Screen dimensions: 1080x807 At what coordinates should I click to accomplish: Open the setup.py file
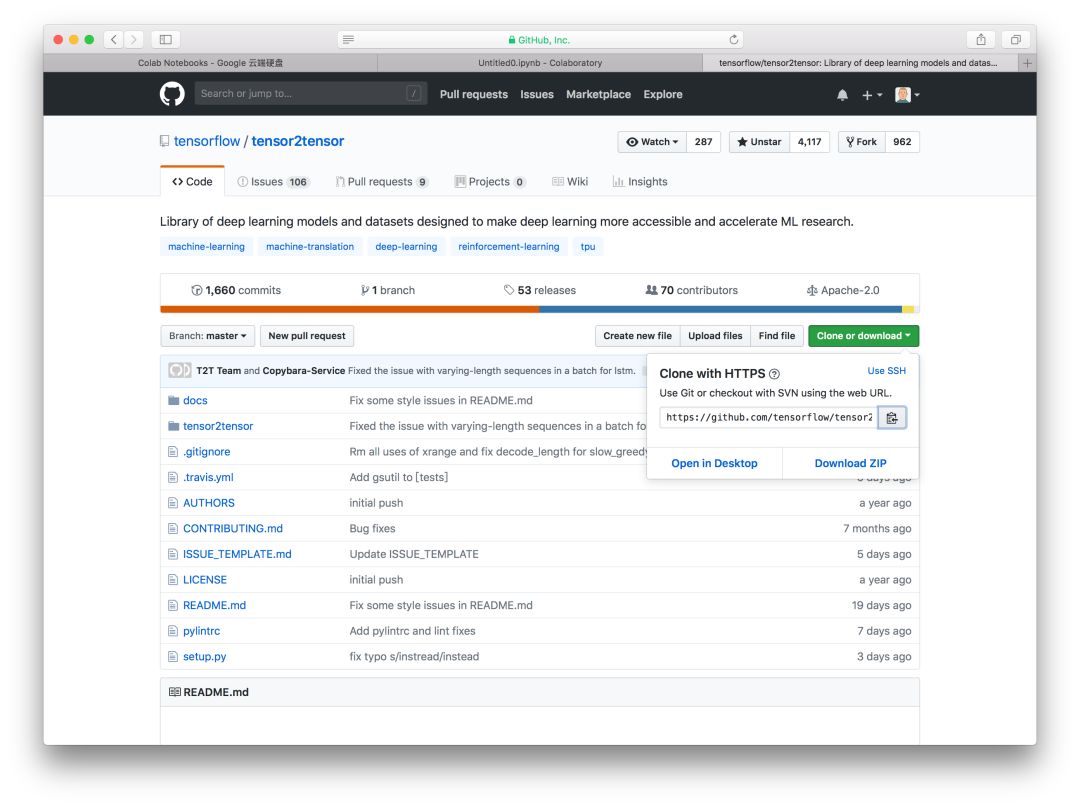click(205, 657)
